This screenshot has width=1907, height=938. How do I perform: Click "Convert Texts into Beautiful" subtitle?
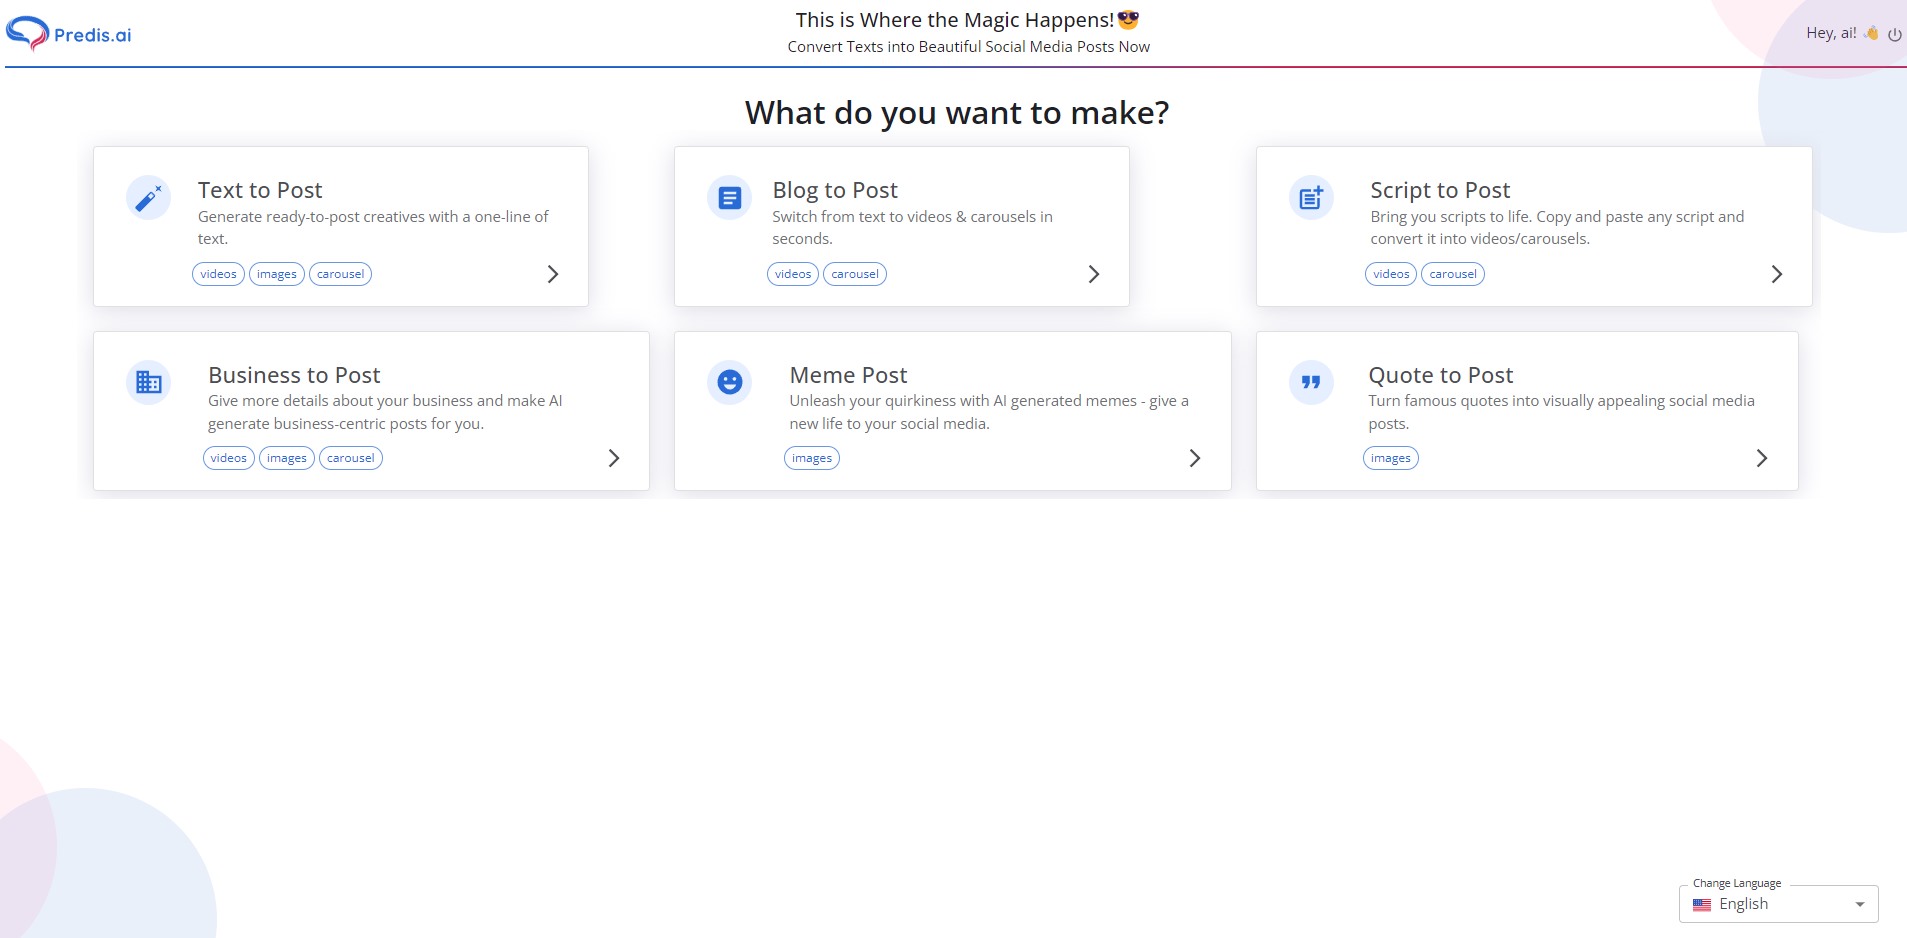point(968,47)
